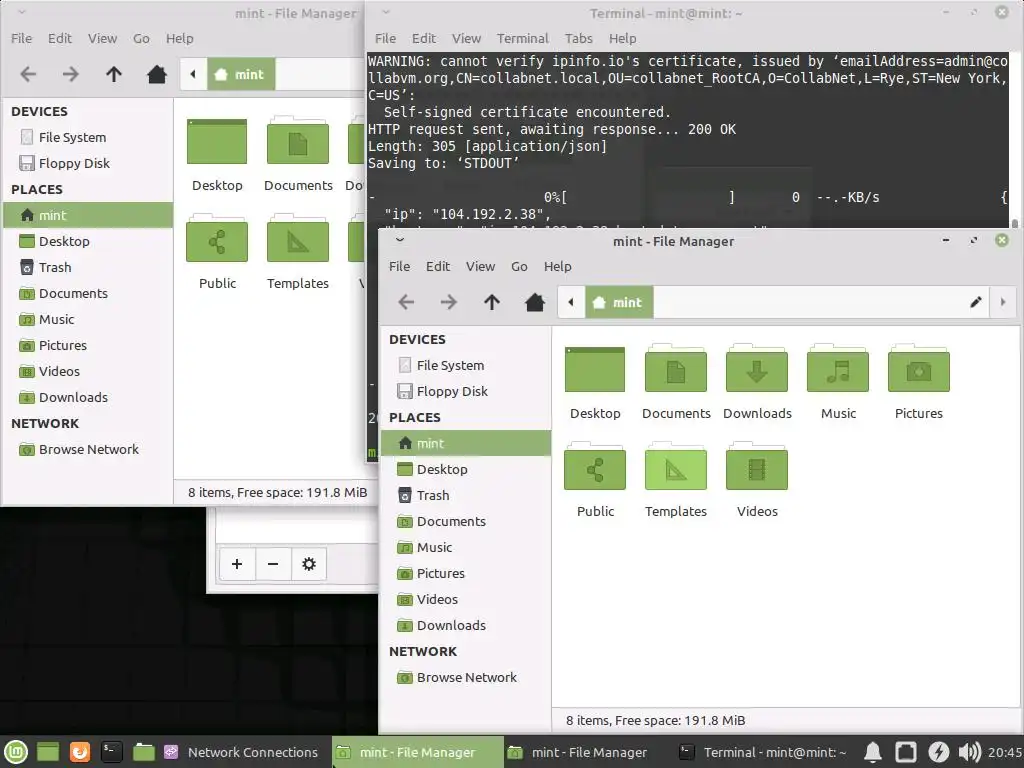Select Trash in front File Manager sidebar
The width and height of the screenshot is (1024, 768).
(466, 495)
